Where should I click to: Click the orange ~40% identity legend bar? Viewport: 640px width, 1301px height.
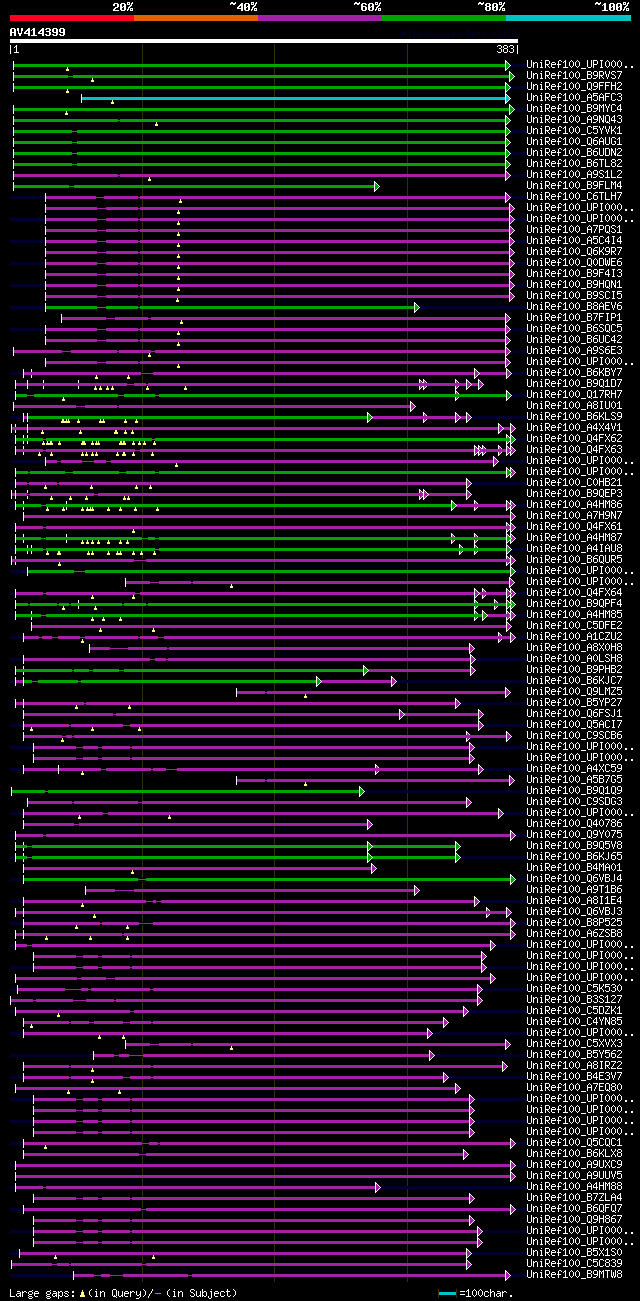(x=195, y=18)
